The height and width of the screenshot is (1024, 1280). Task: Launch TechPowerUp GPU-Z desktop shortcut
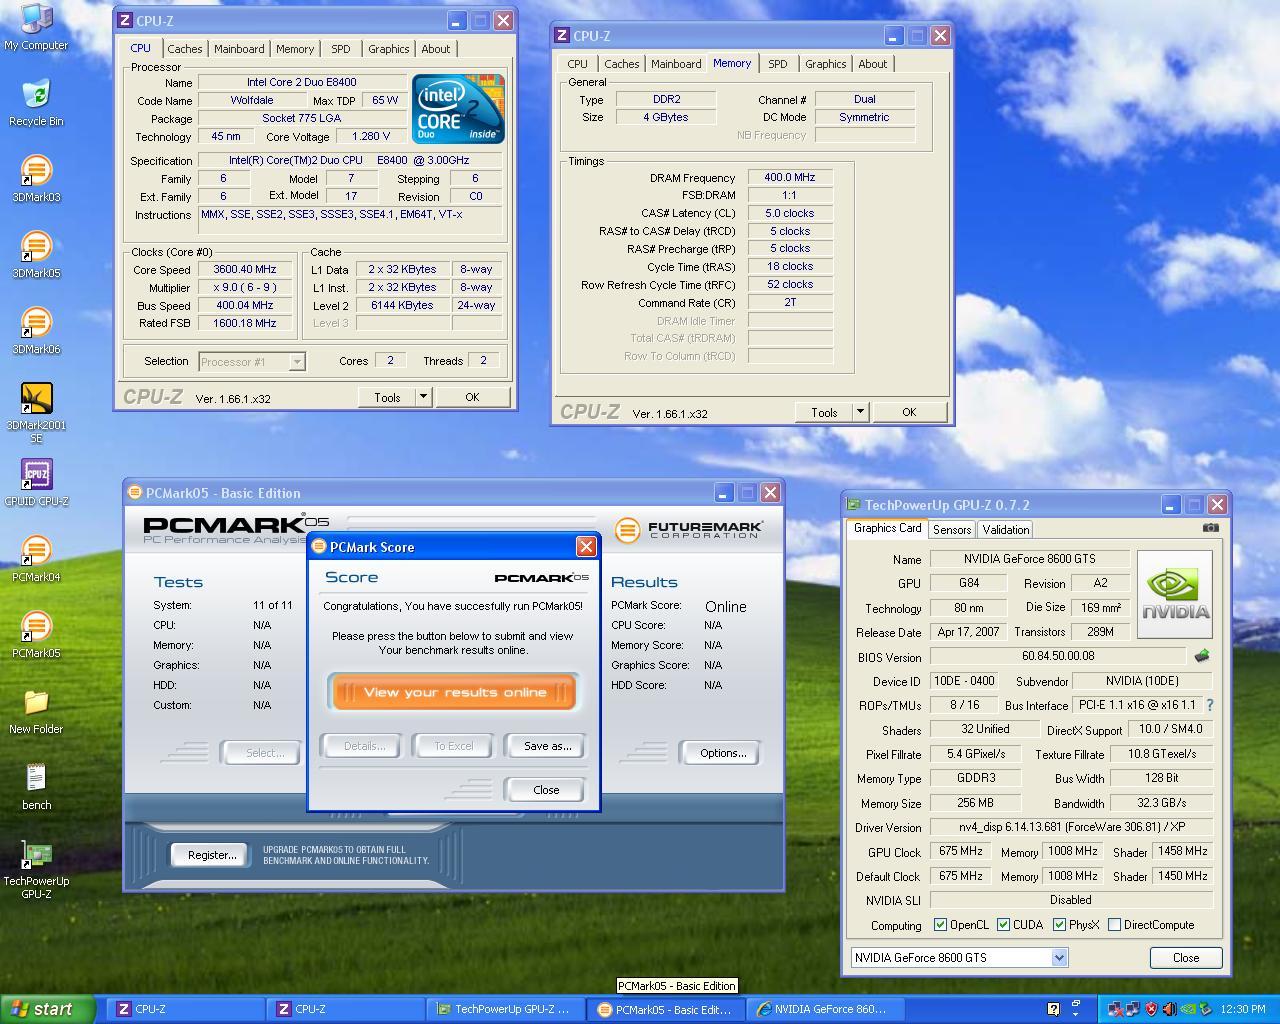click(x=36, y=869)
